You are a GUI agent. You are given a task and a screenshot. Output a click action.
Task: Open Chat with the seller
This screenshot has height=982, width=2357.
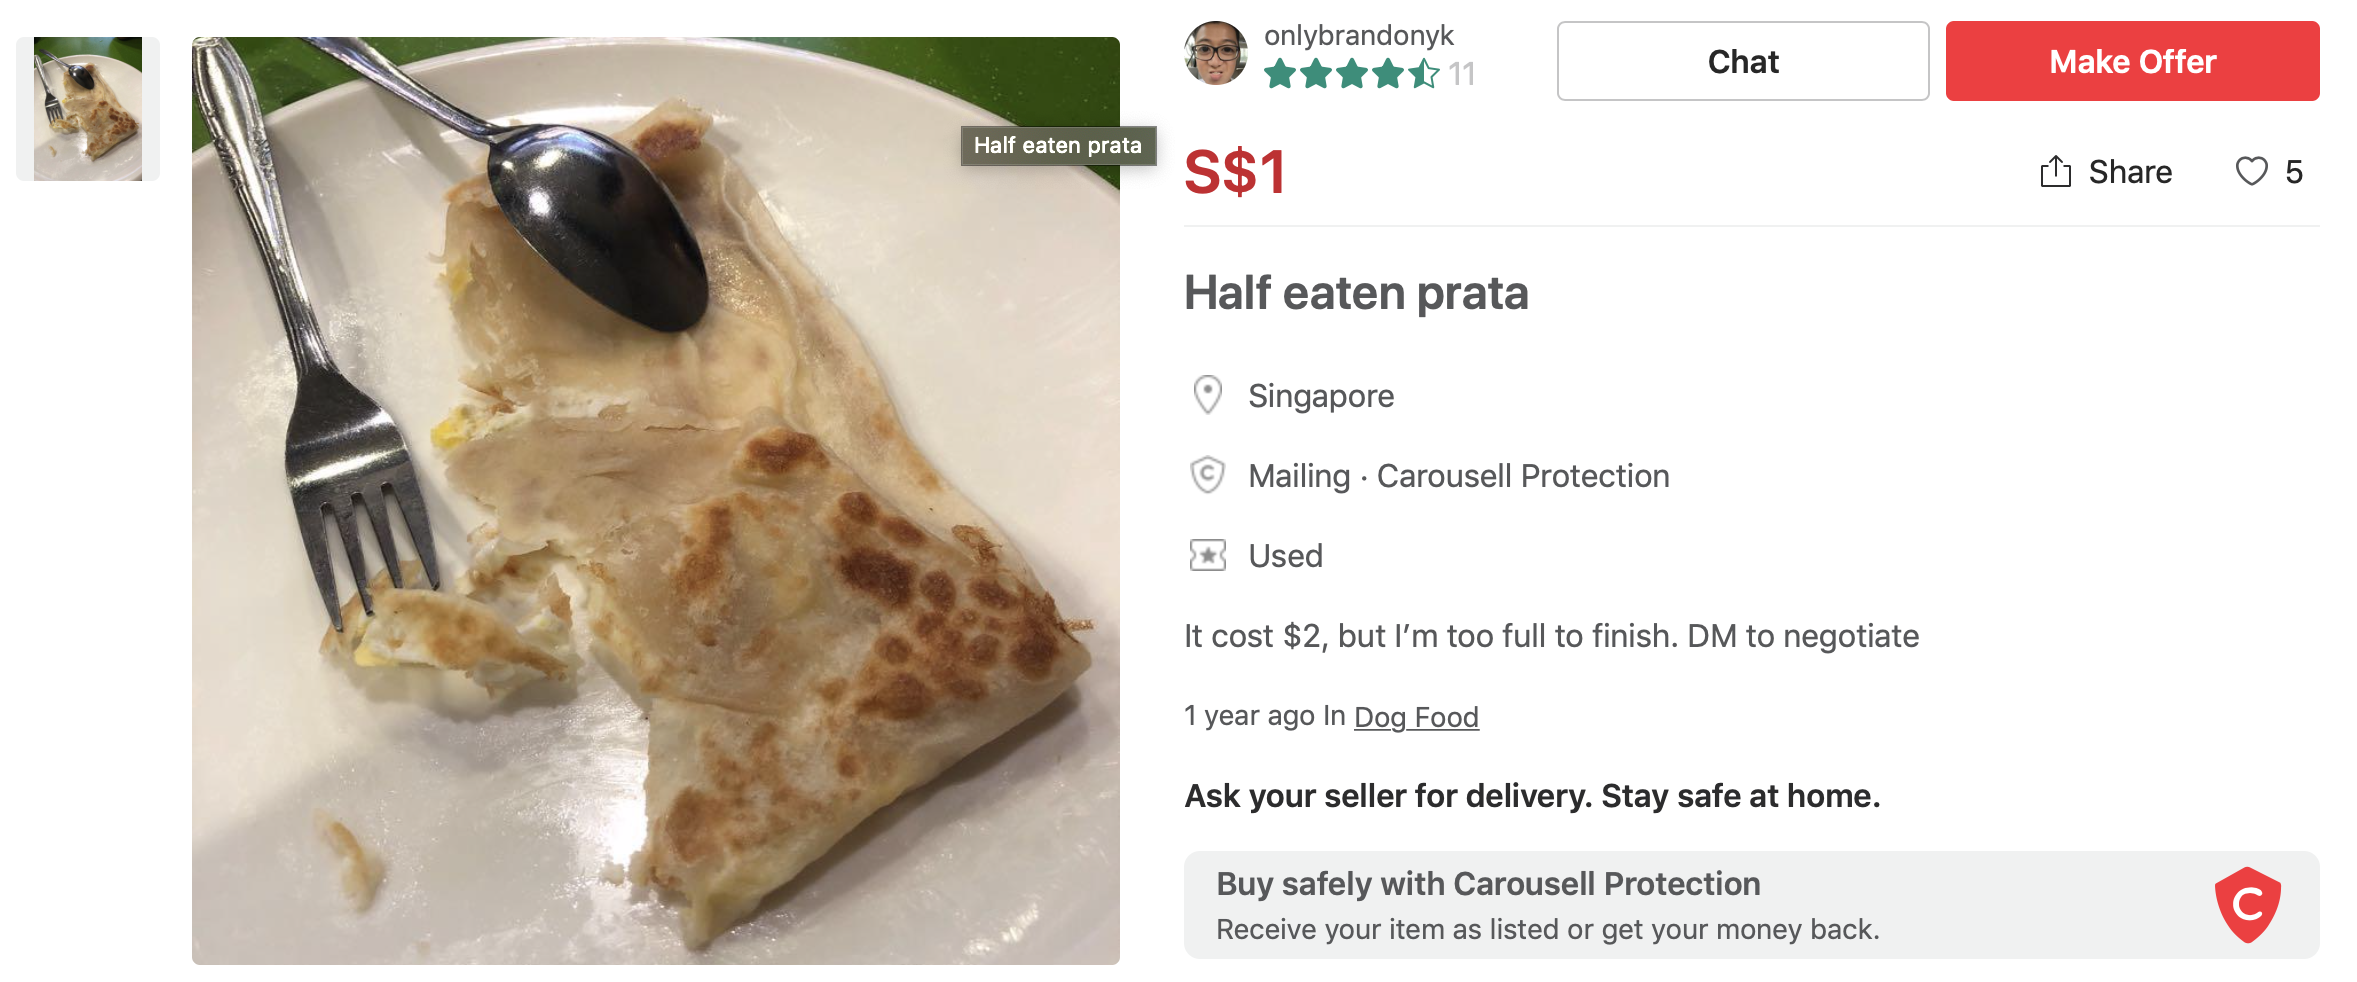(x=1742, y=61)
